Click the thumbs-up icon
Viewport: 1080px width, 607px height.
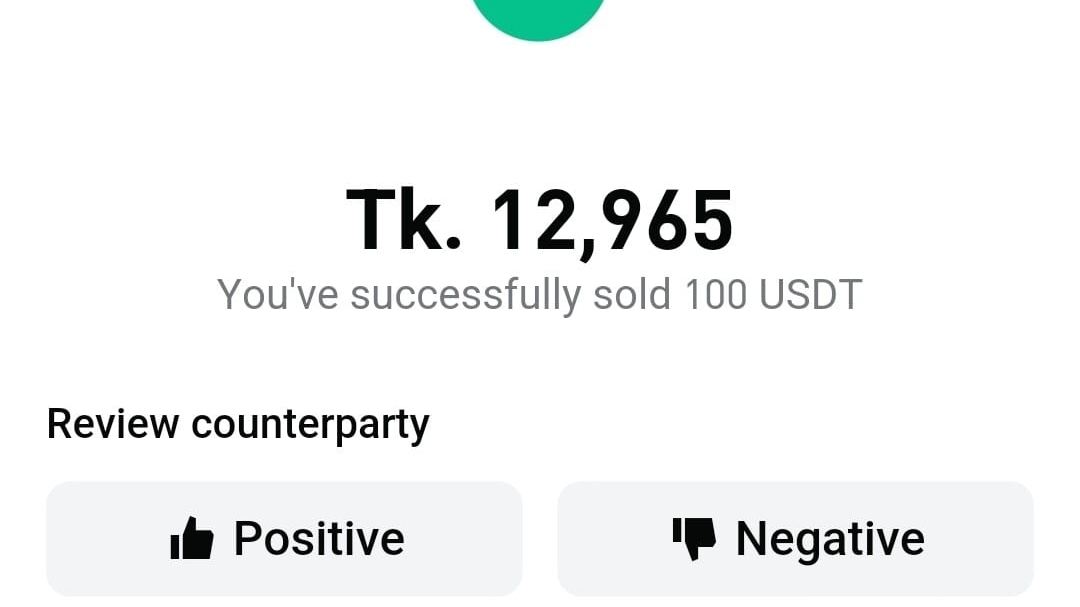[x=192, y=539]
